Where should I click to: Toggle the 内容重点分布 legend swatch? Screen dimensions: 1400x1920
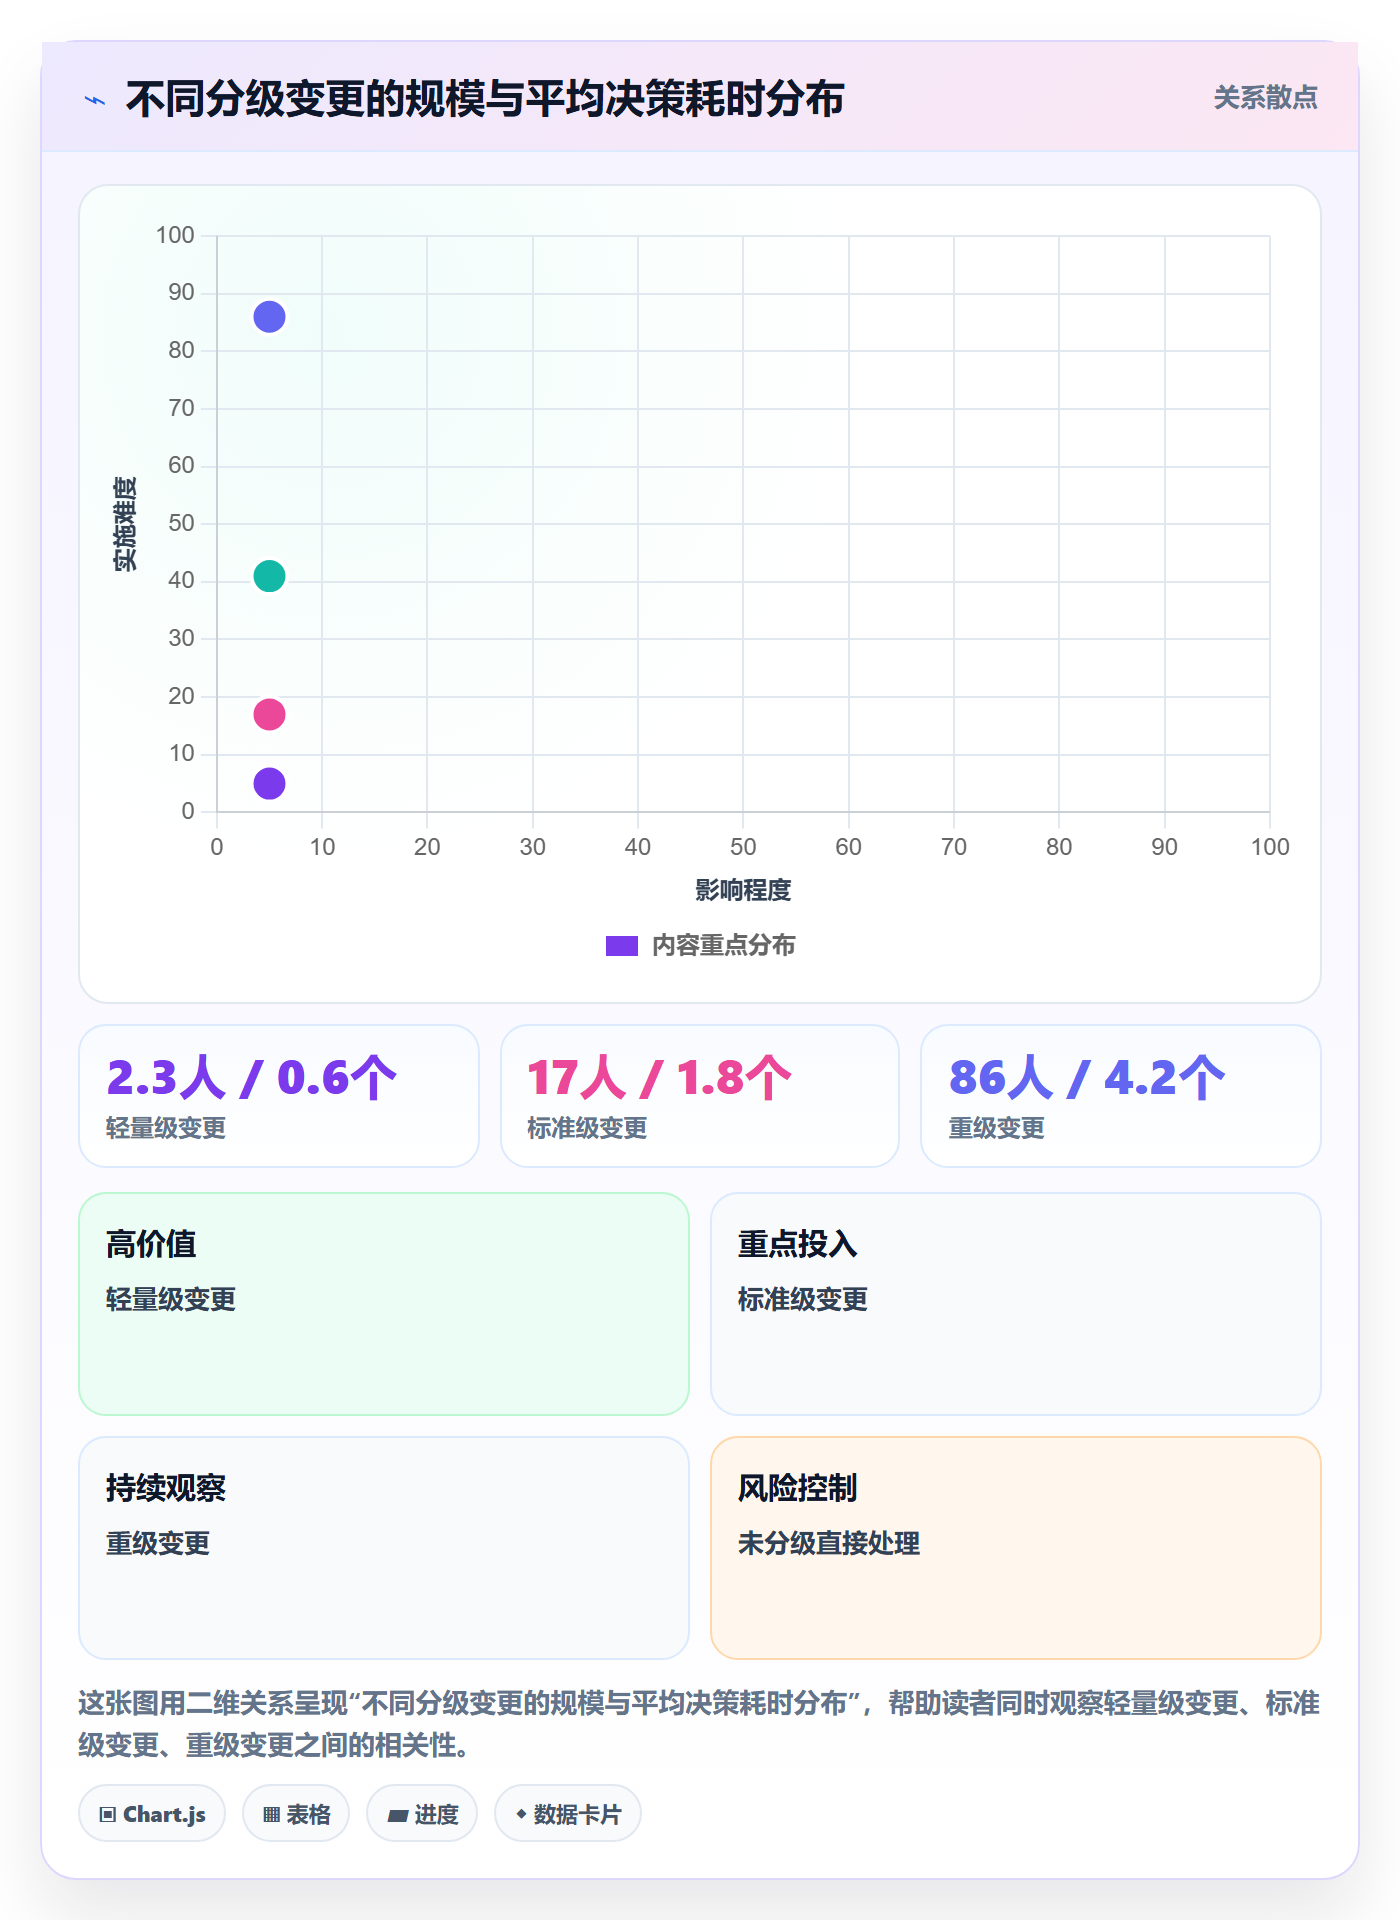[621, 946]
